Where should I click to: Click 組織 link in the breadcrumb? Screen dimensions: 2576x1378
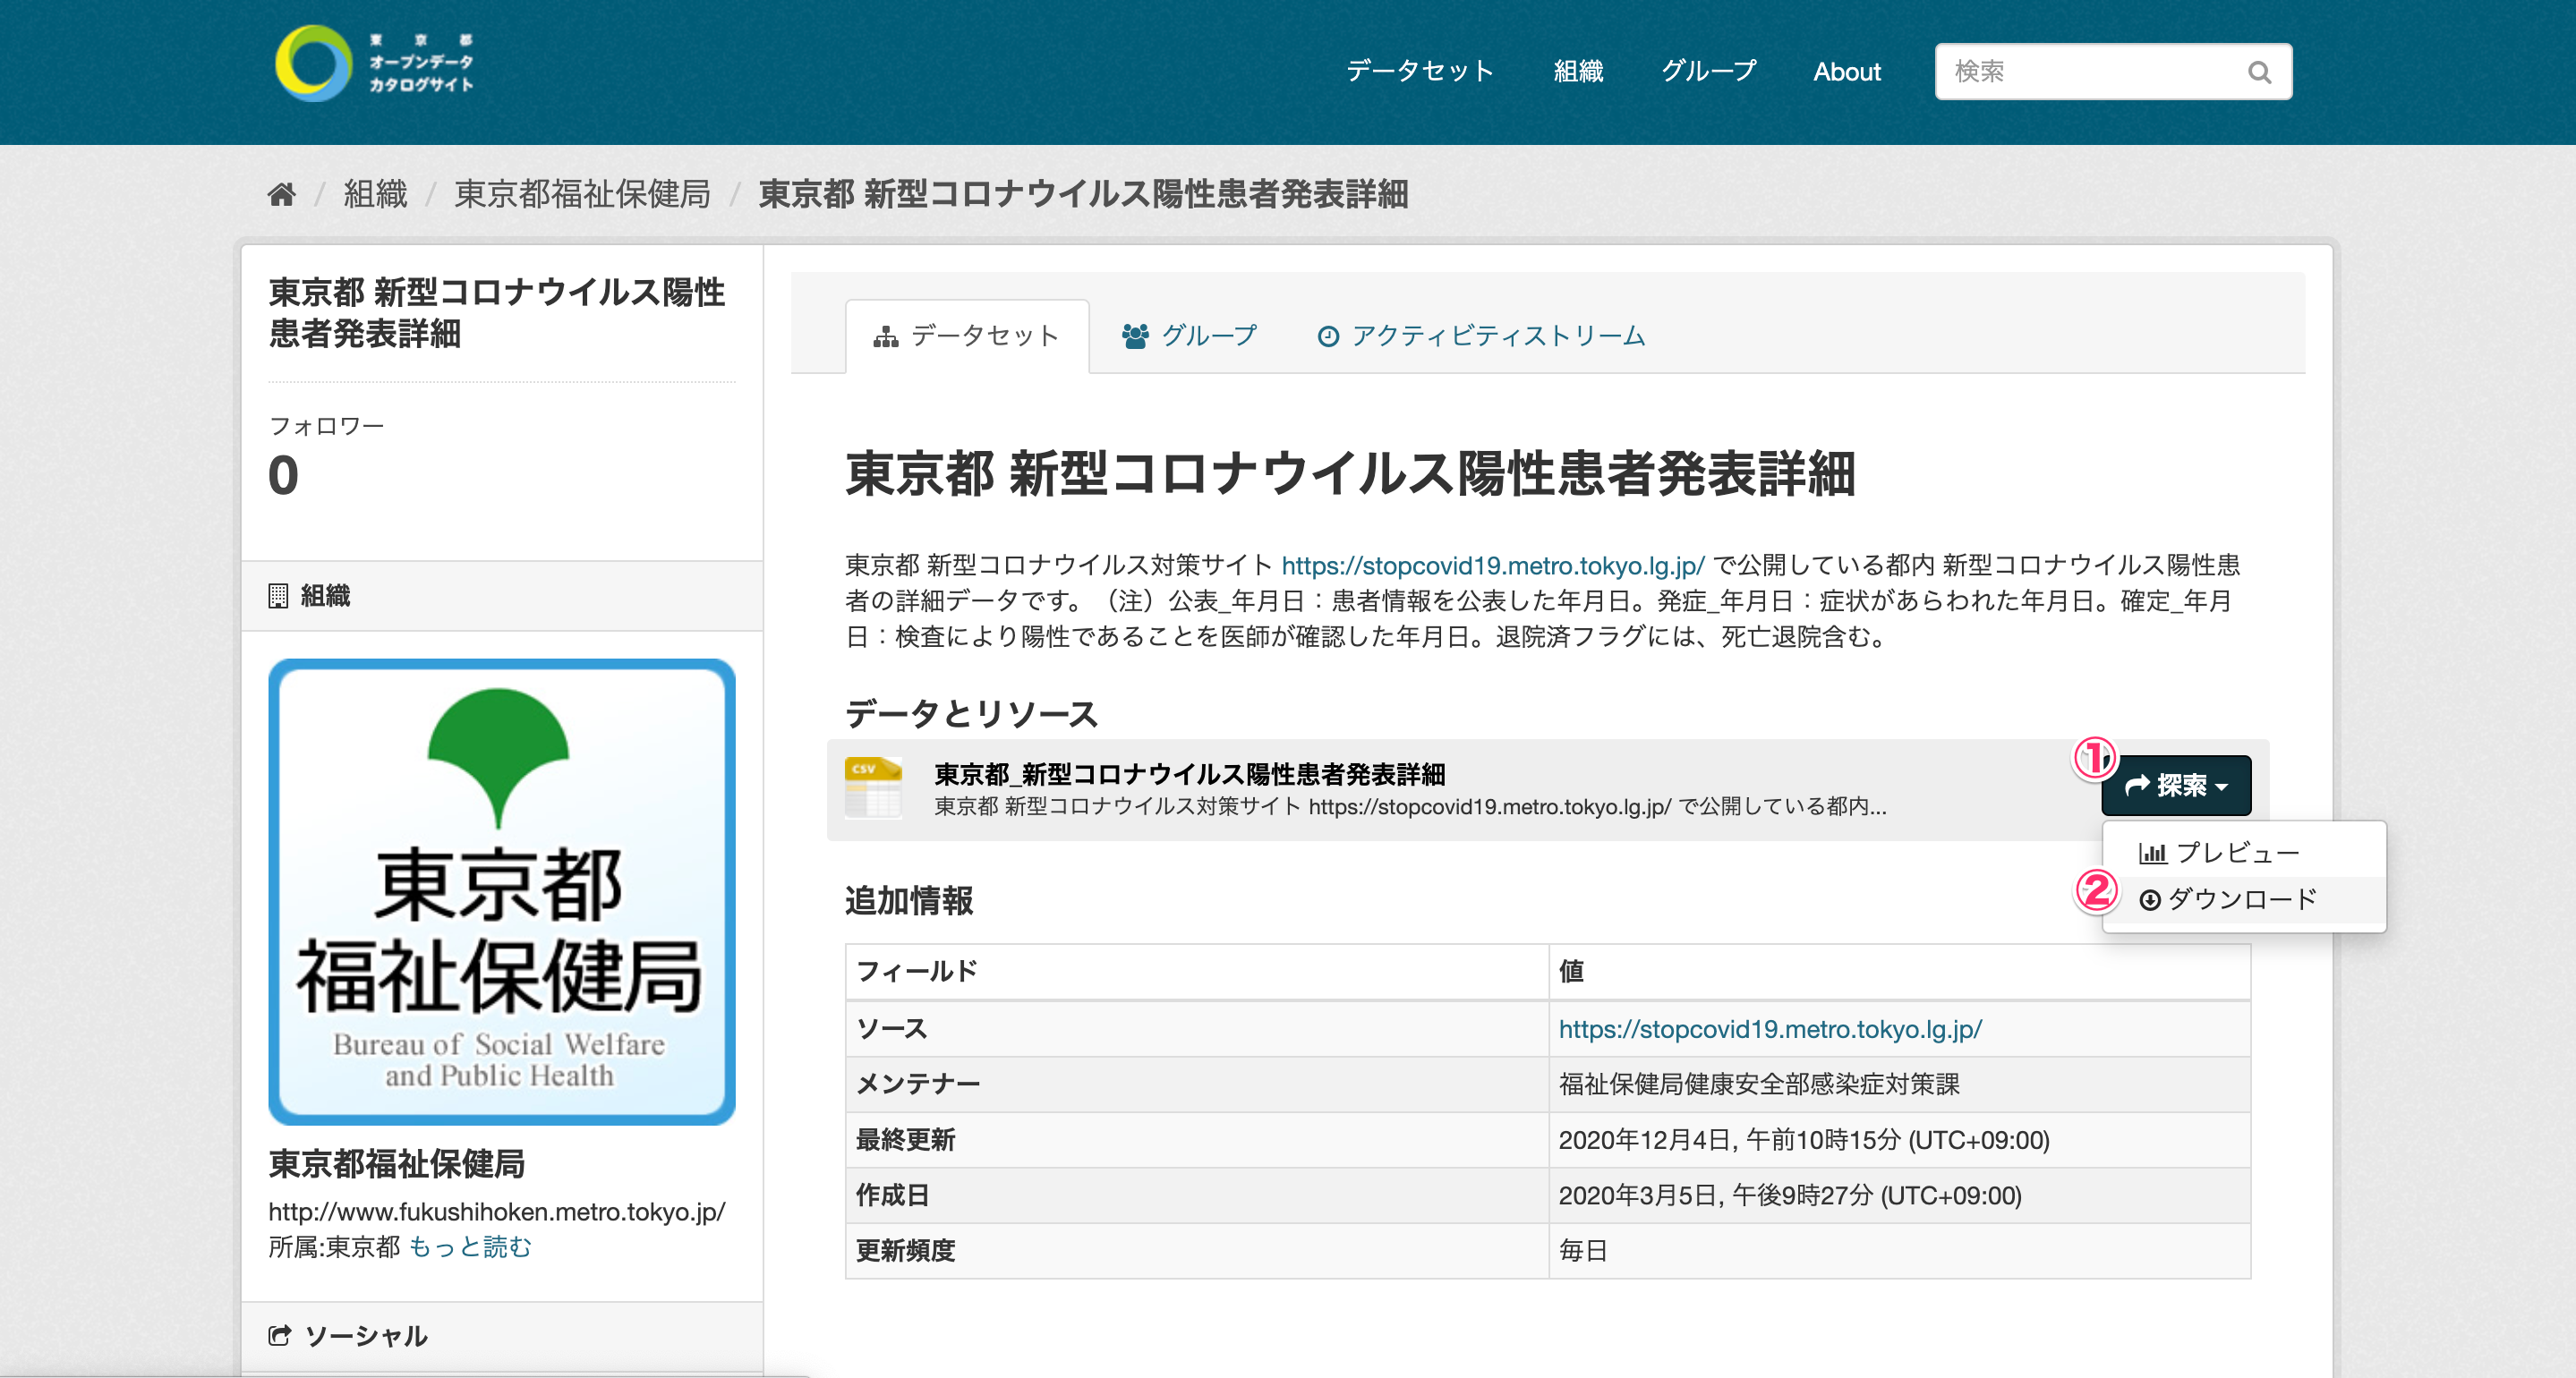(x=375, y=194)
